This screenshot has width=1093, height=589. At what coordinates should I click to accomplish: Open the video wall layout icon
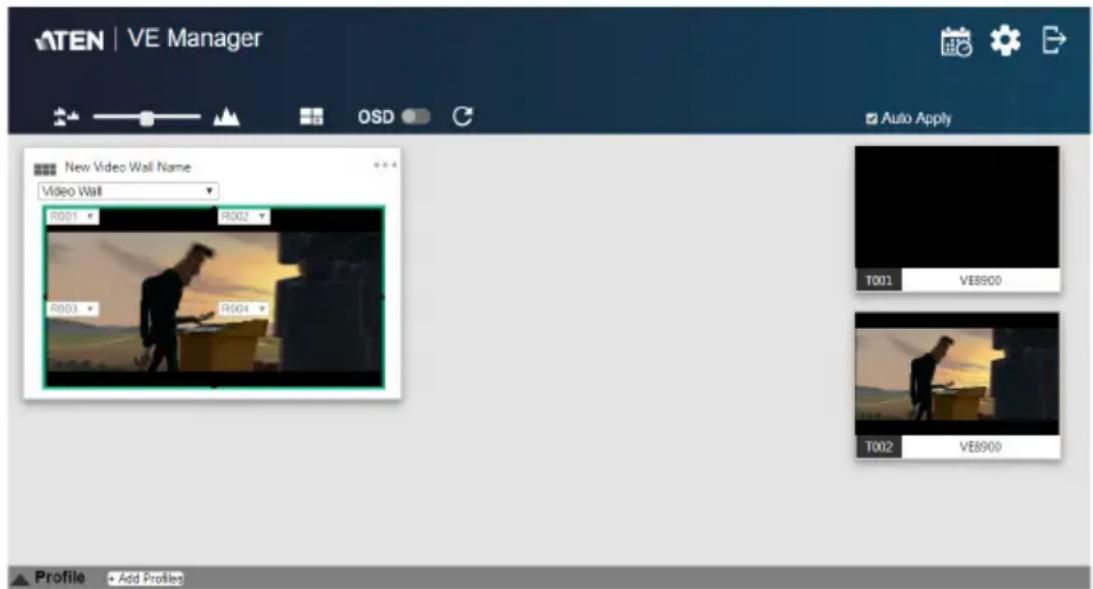point(312,116)
